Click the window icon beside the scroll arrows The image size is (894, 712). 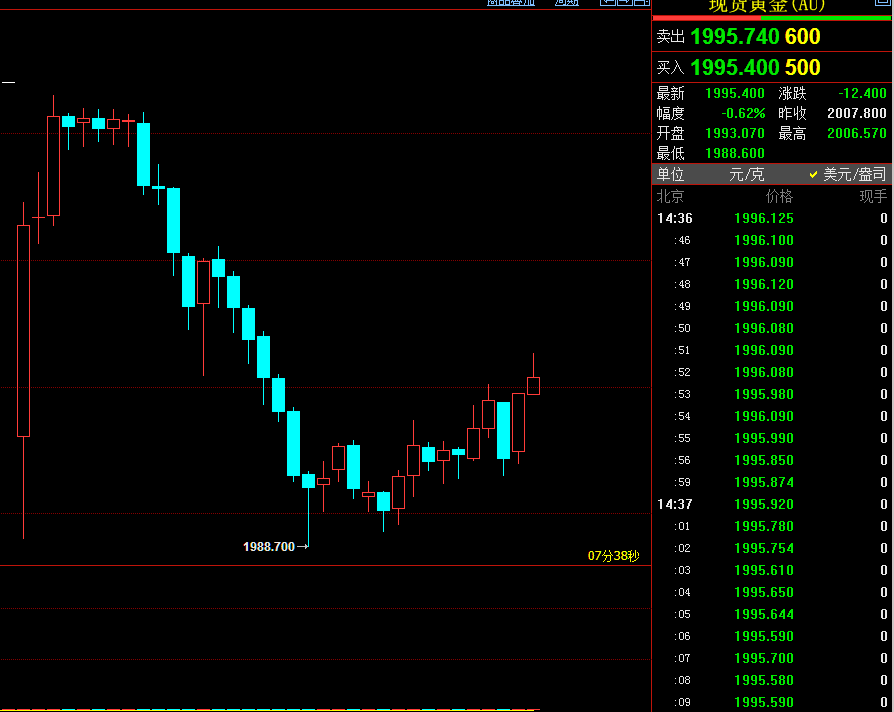pos(640,2)
